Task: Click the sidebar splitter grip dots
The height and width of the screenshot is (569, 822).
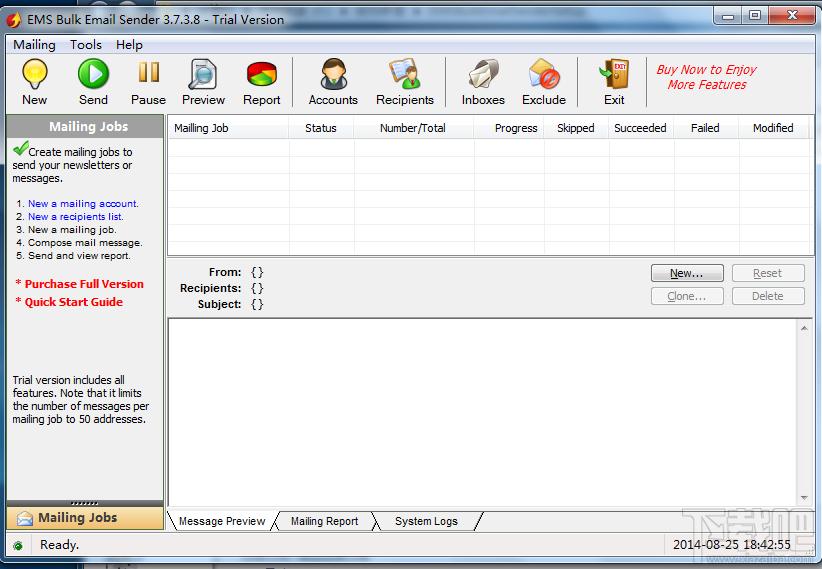Action: coord(84,503)
